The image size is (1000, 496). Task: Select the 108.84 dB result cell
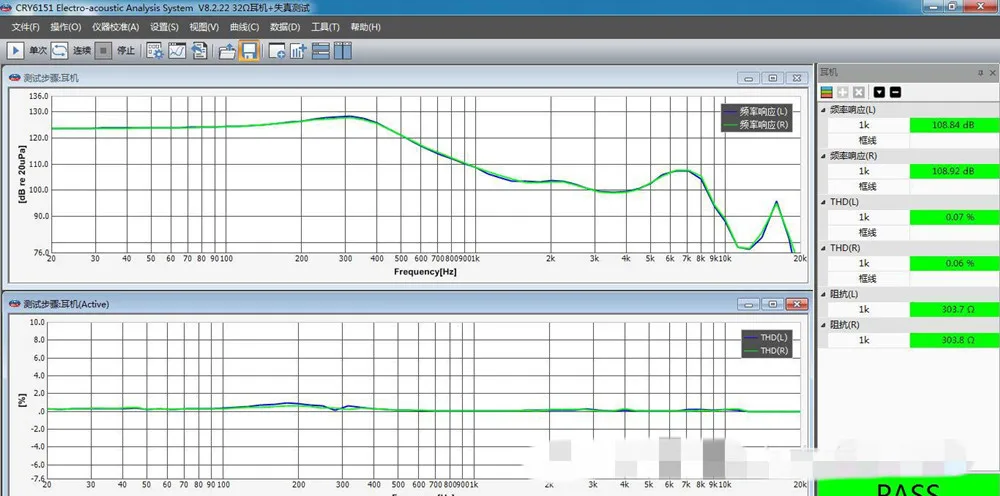pyautogui.click(x=954, y=125)
